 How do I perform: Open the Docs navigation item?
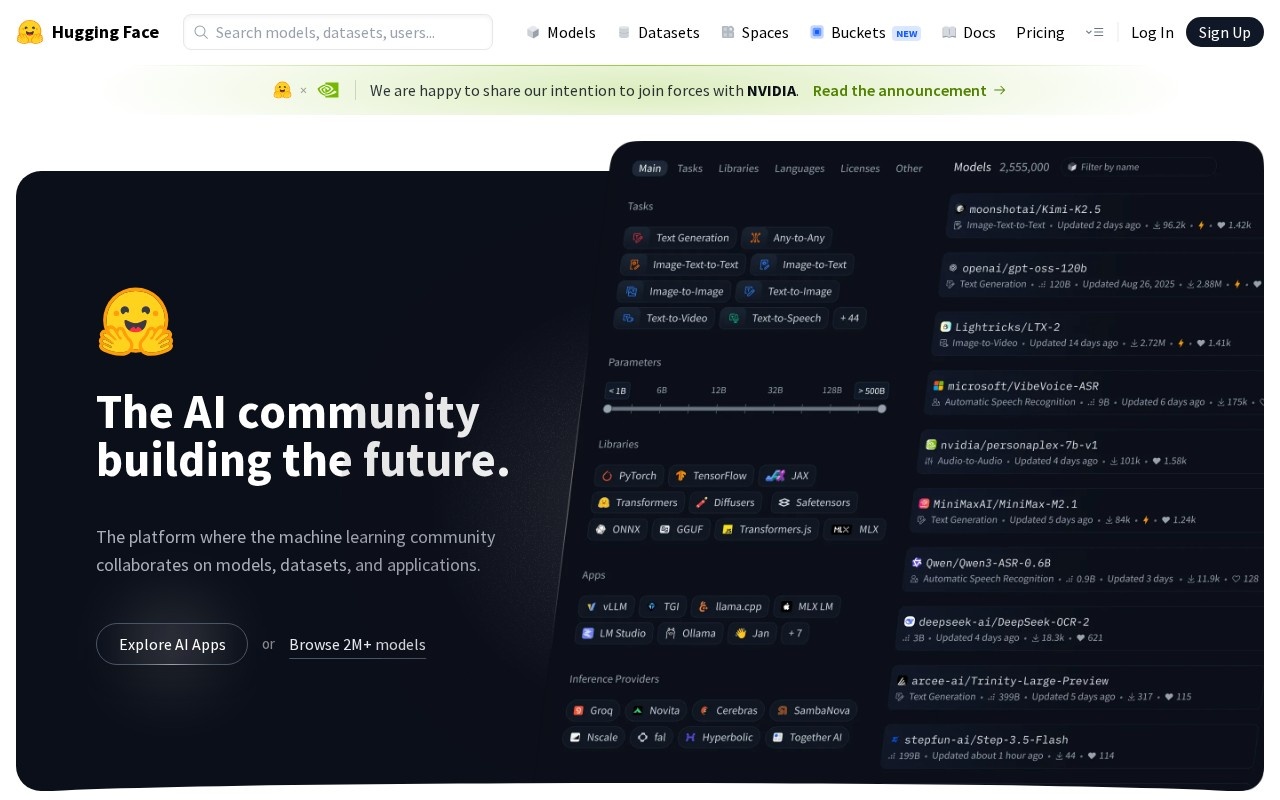(969, 32)
